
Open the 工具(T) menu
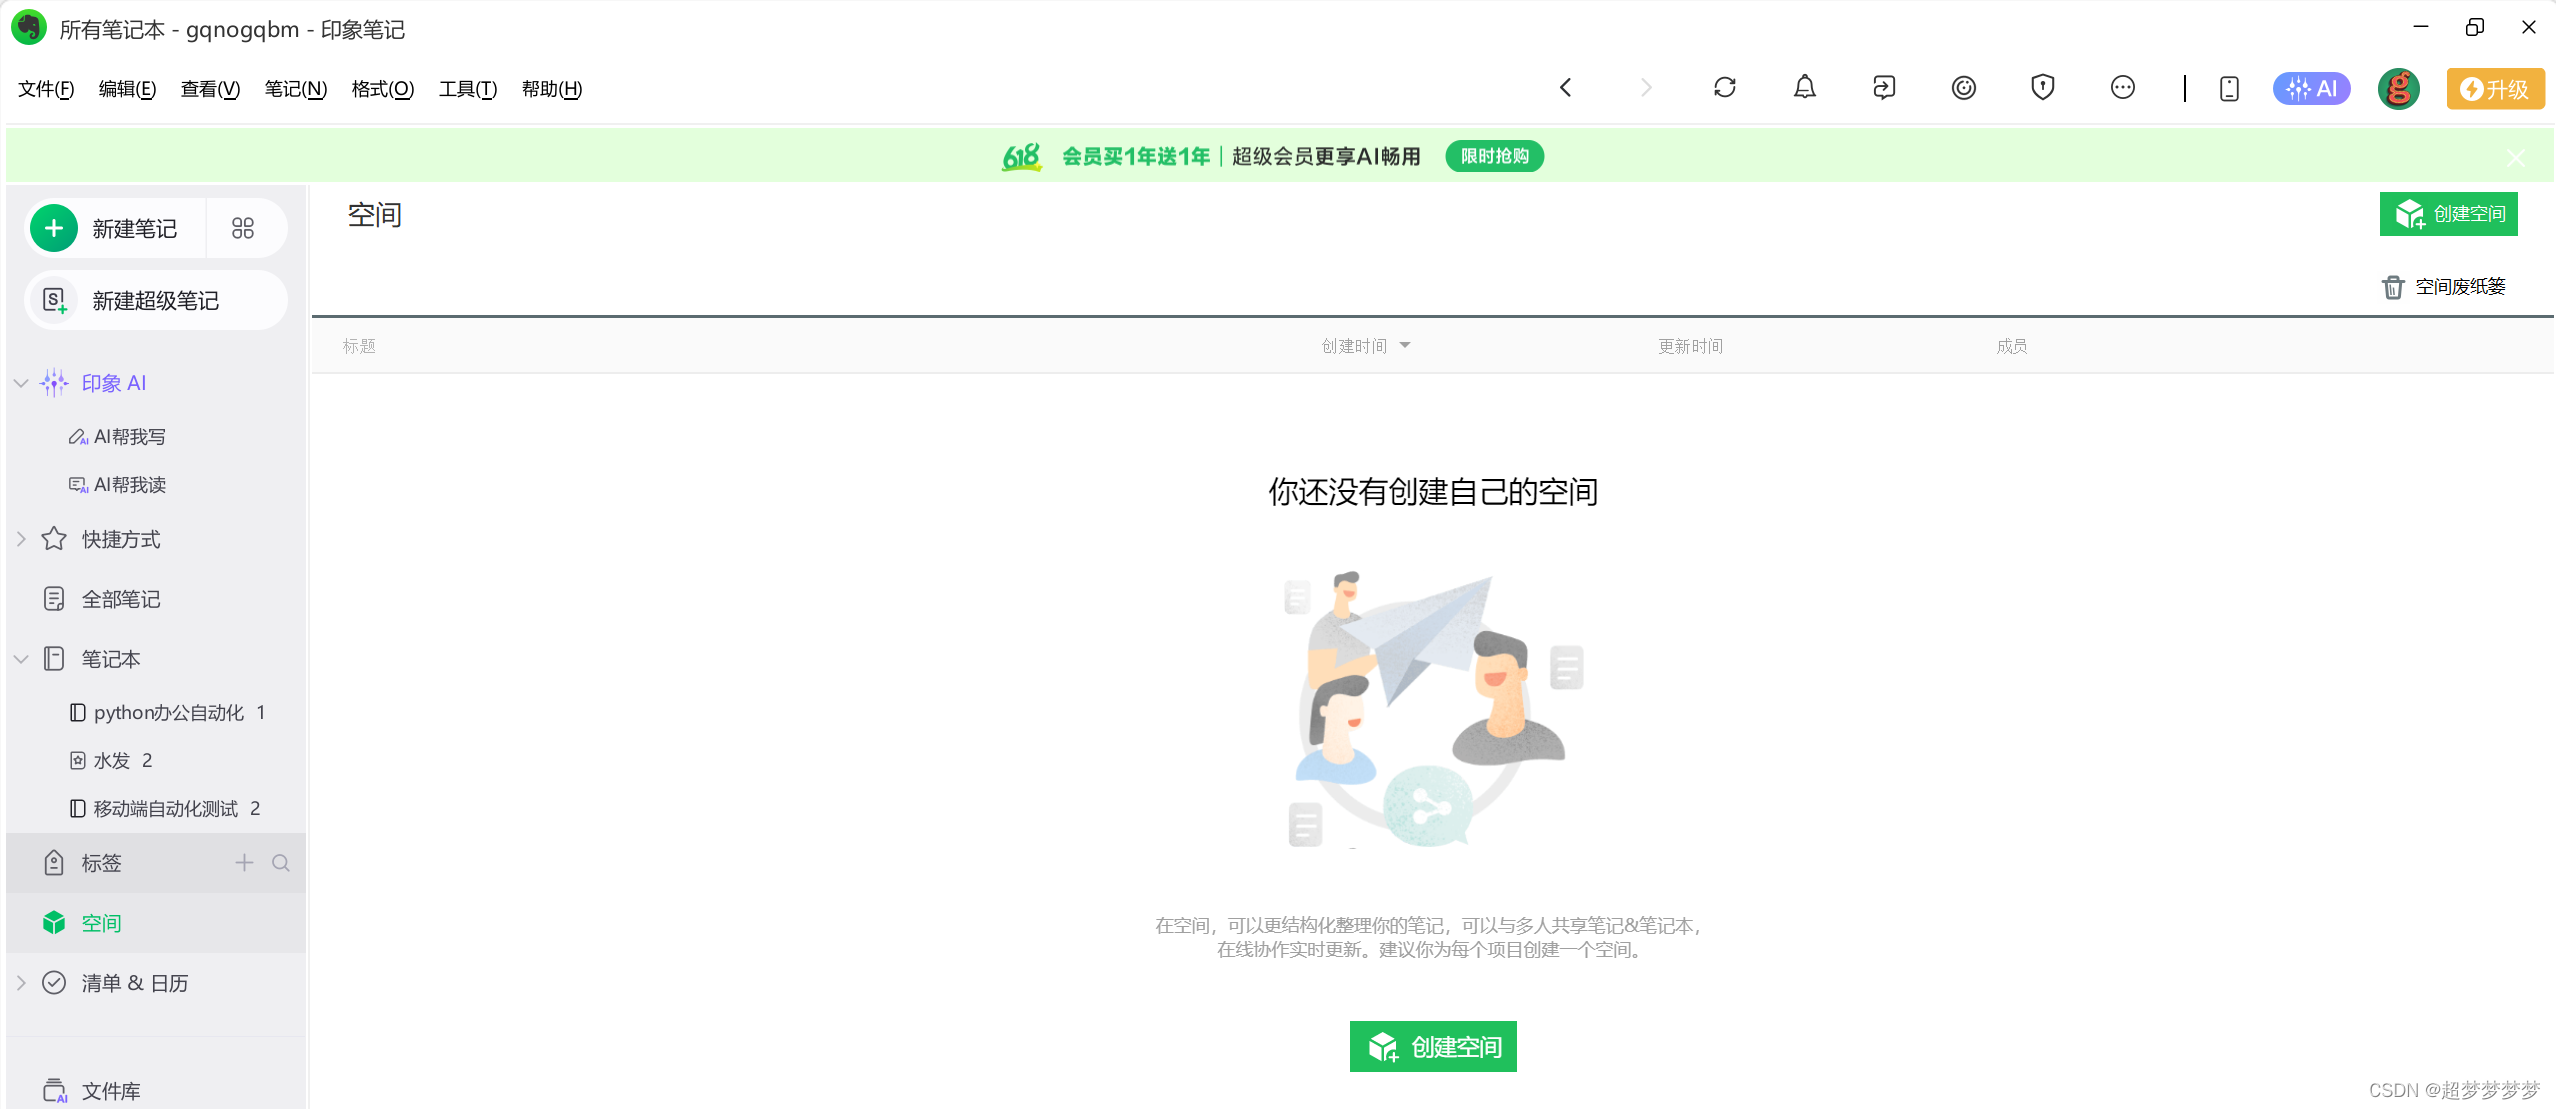pyautogui.click(x=467, y=89)
